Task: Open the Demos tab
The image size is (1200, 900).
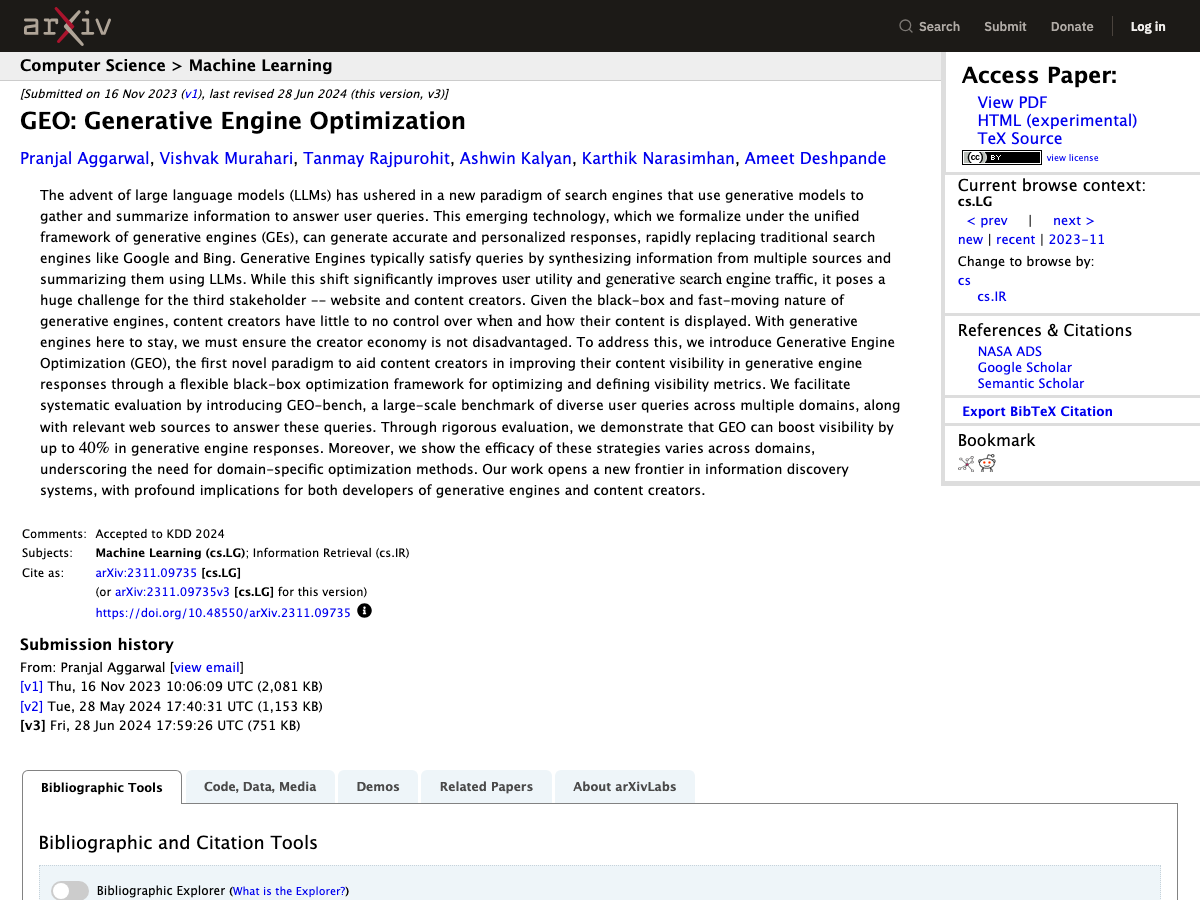Action: [378, 786]
